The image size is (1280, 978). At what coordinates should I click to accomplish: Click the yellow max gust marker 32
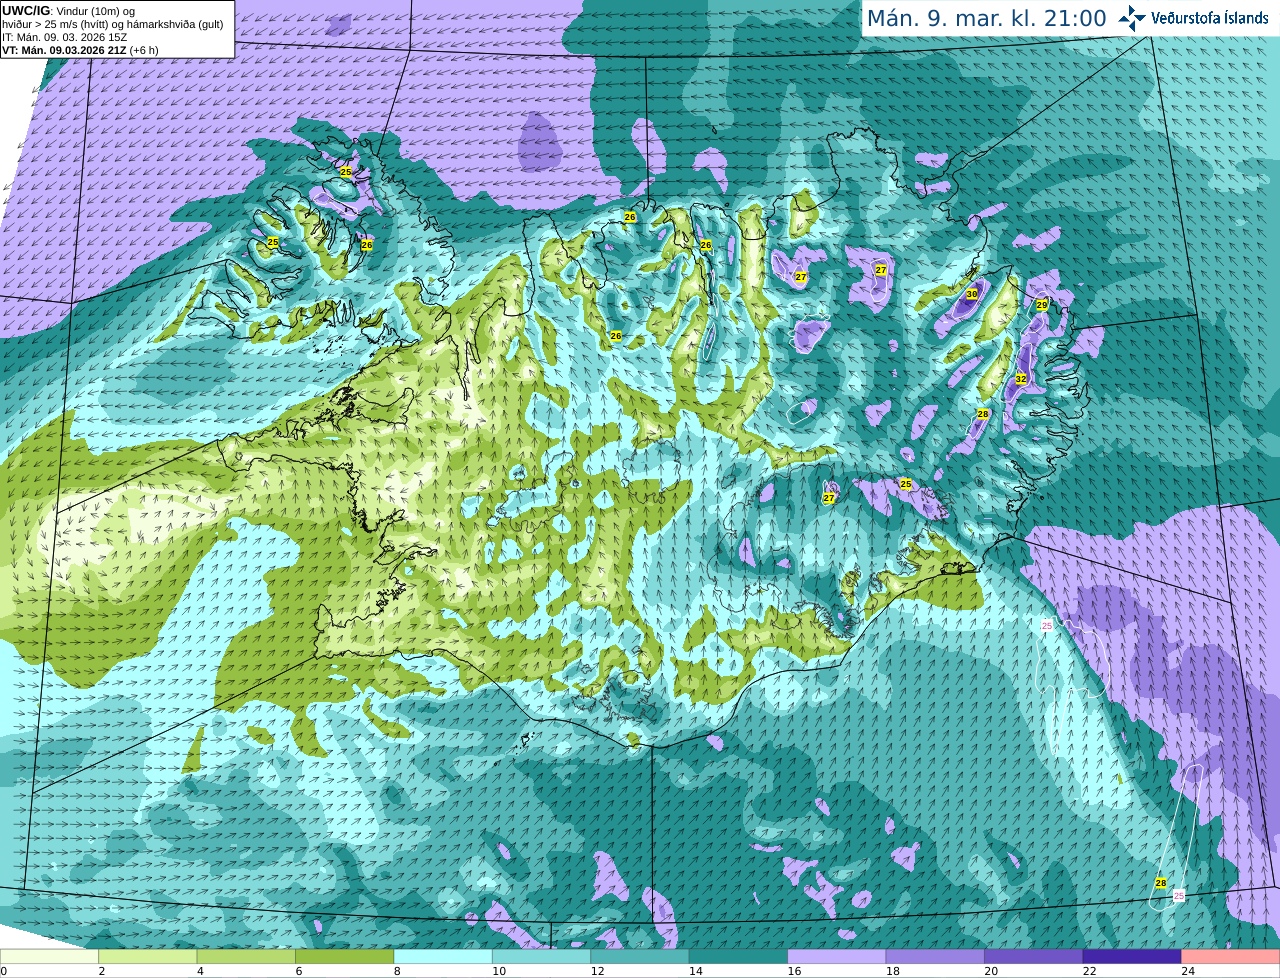click(1021, 379)
